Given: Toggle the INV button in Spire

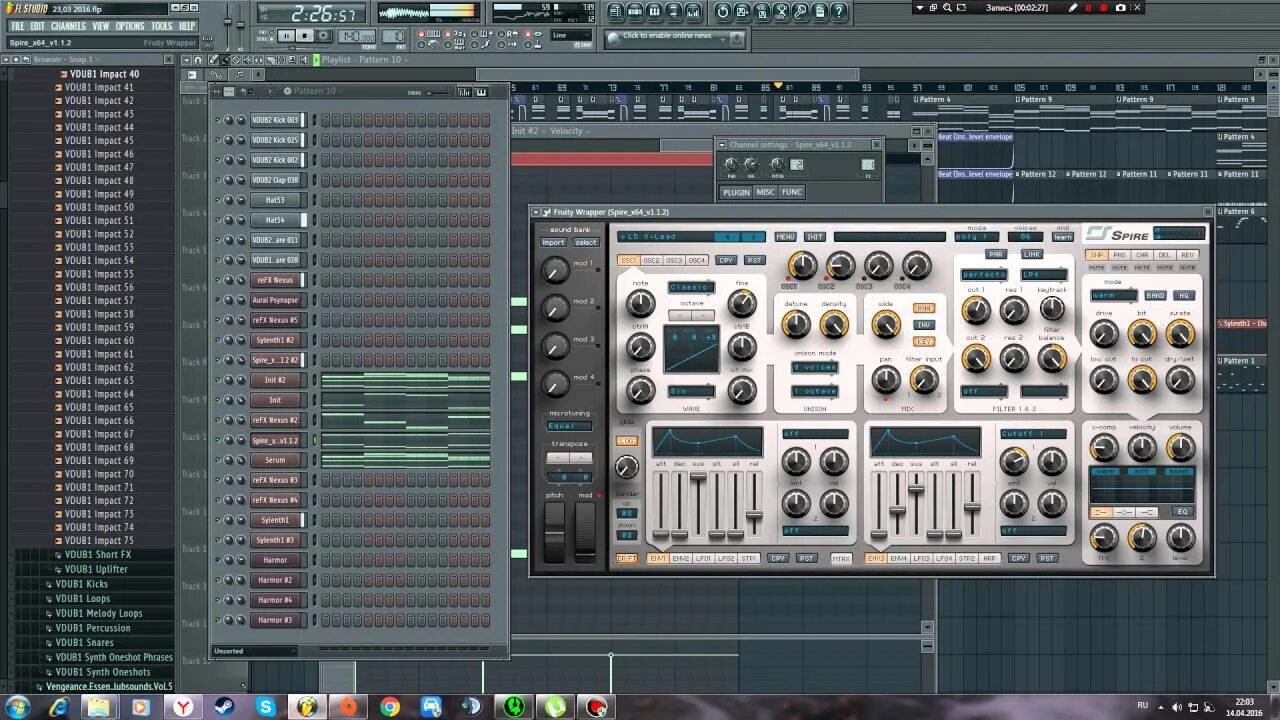Looking at the screenshot, I should pyautogui.click(x=924, y=325).
